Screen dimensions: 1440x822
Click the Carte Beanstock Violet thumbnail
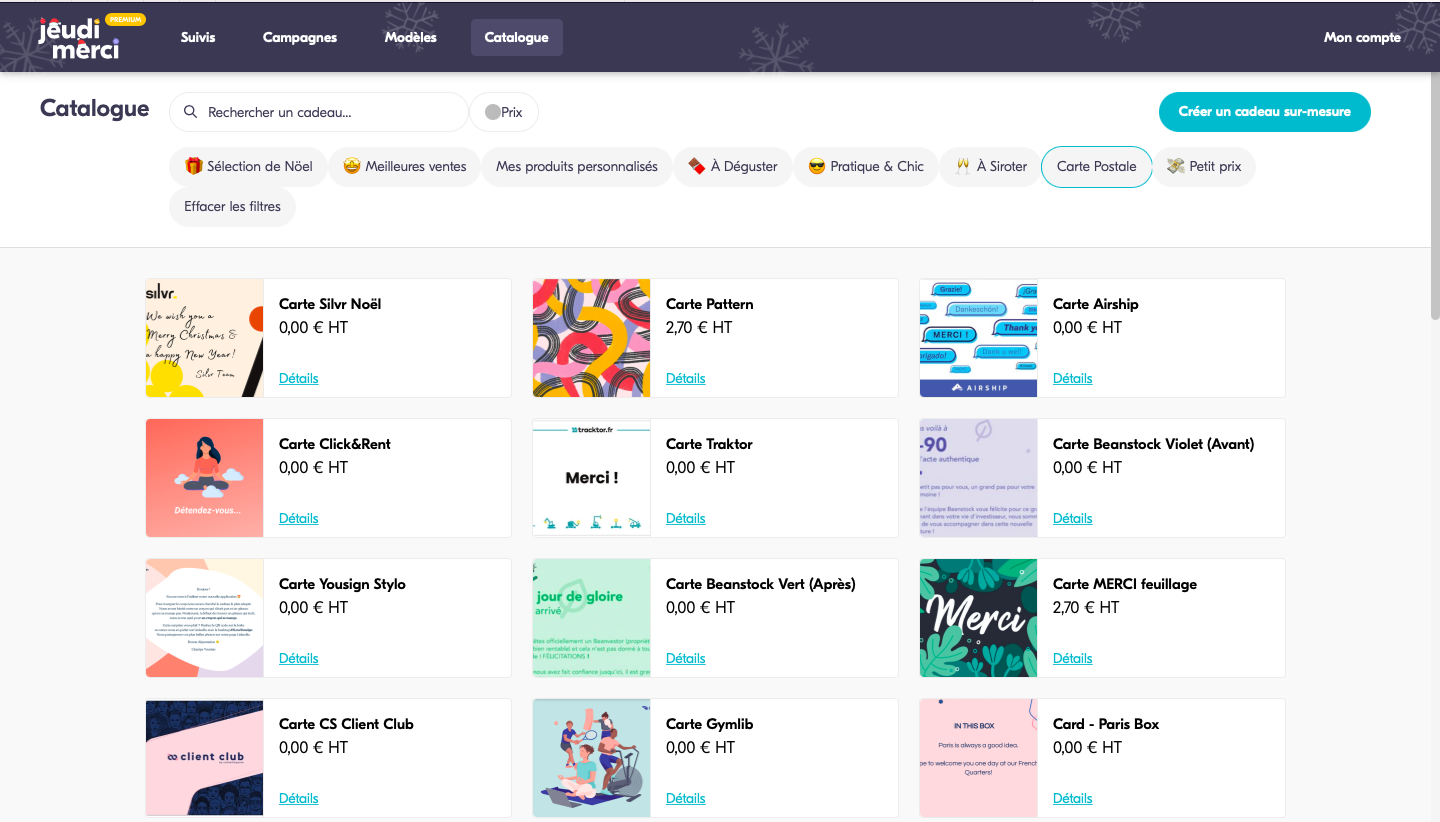tap(979, 478)
